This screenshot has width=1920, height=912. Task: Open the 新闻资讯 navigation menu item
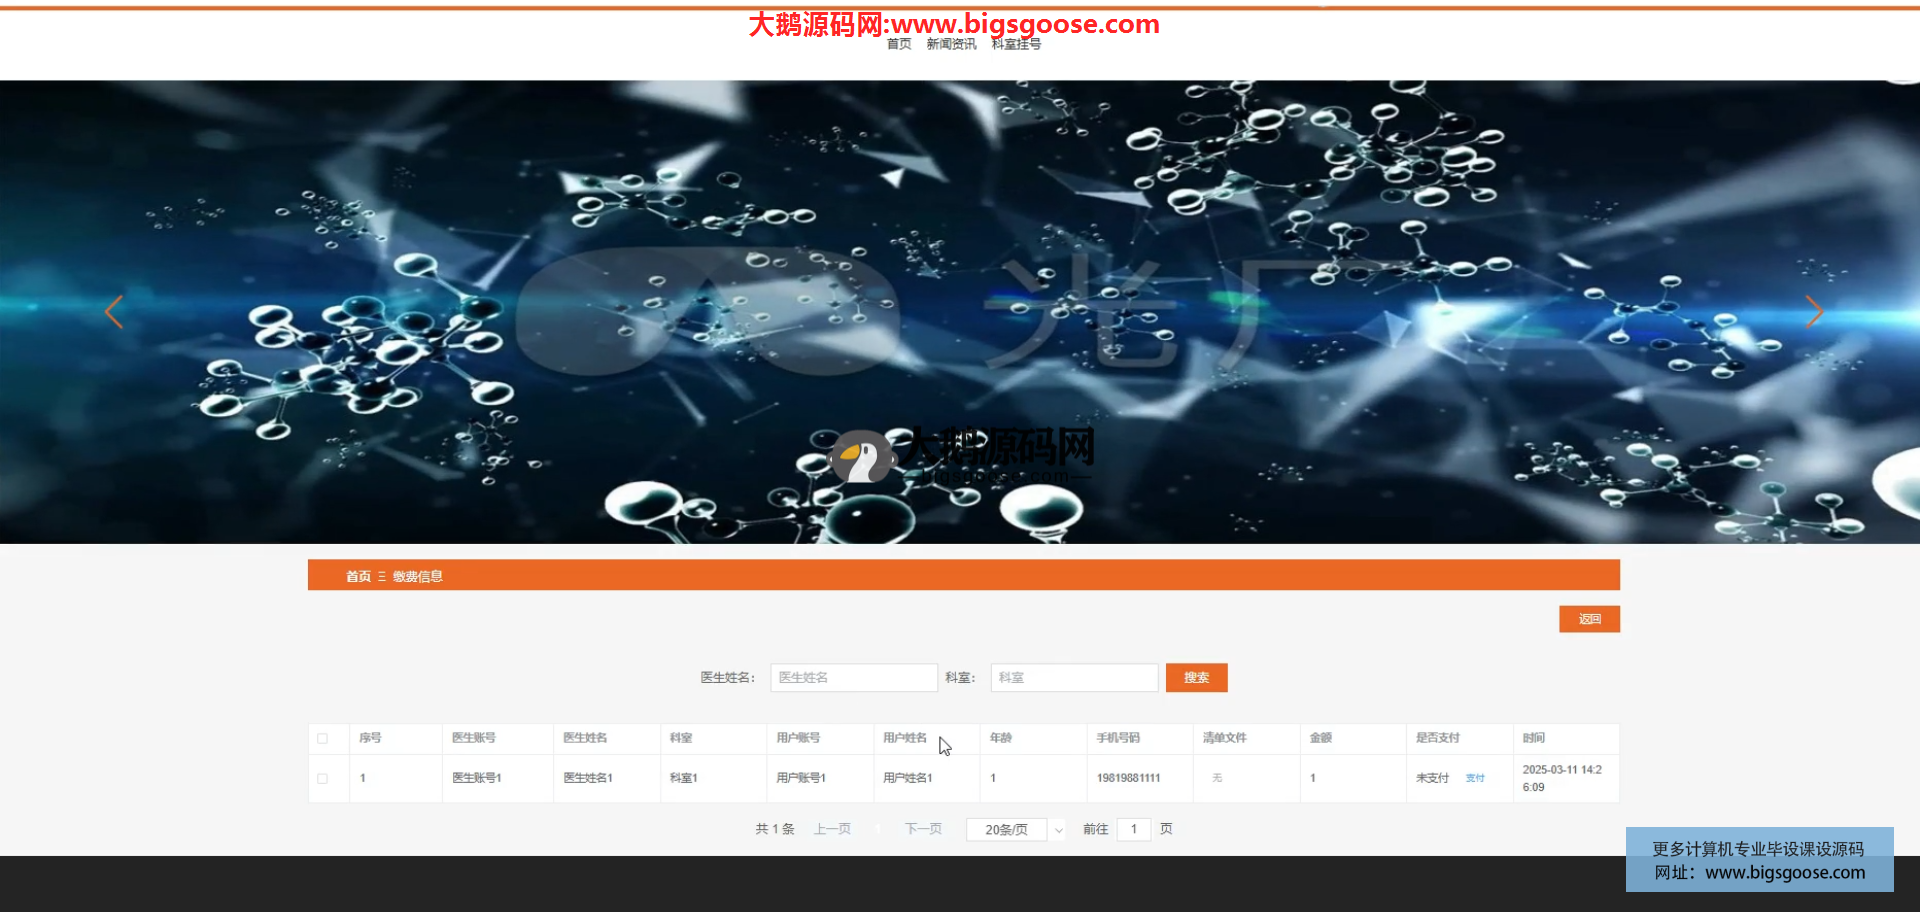tap(951, 44)
